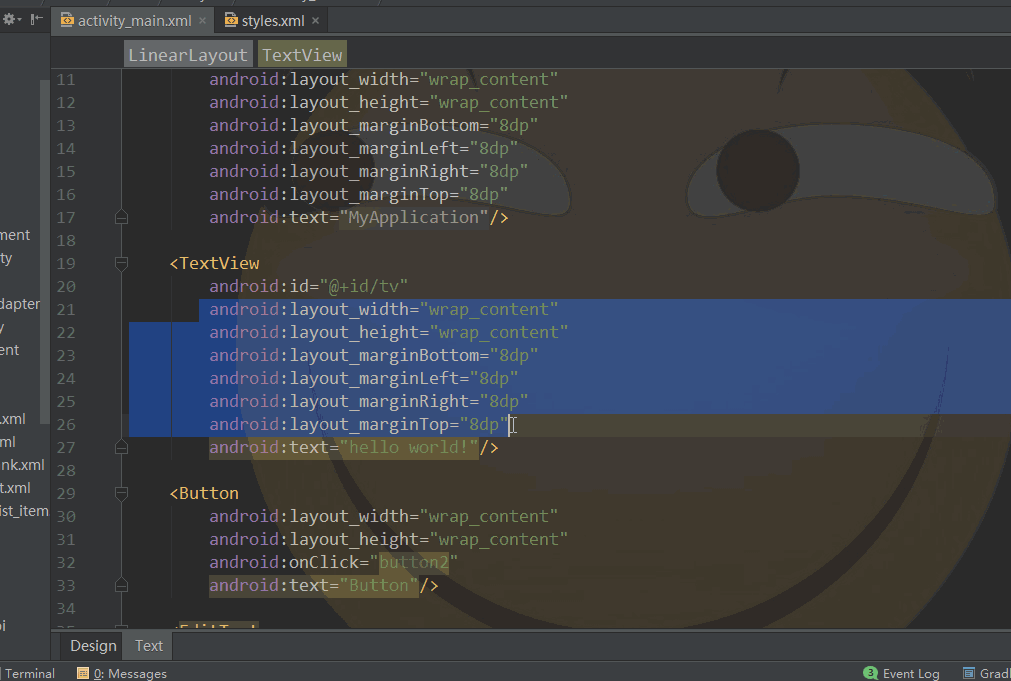The width and height of the screenshot is (1011, 681).
Task: Switch to the activity_main.xml tab
Action: (134, 21)
